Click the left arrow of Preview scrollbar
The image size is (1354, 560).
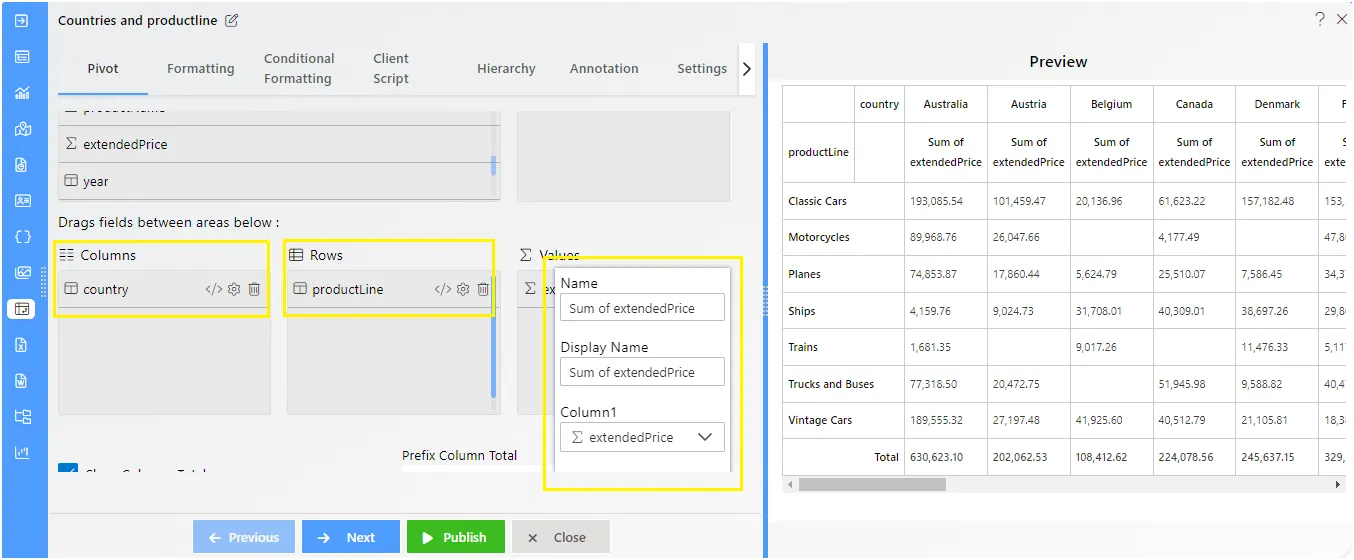790,484
